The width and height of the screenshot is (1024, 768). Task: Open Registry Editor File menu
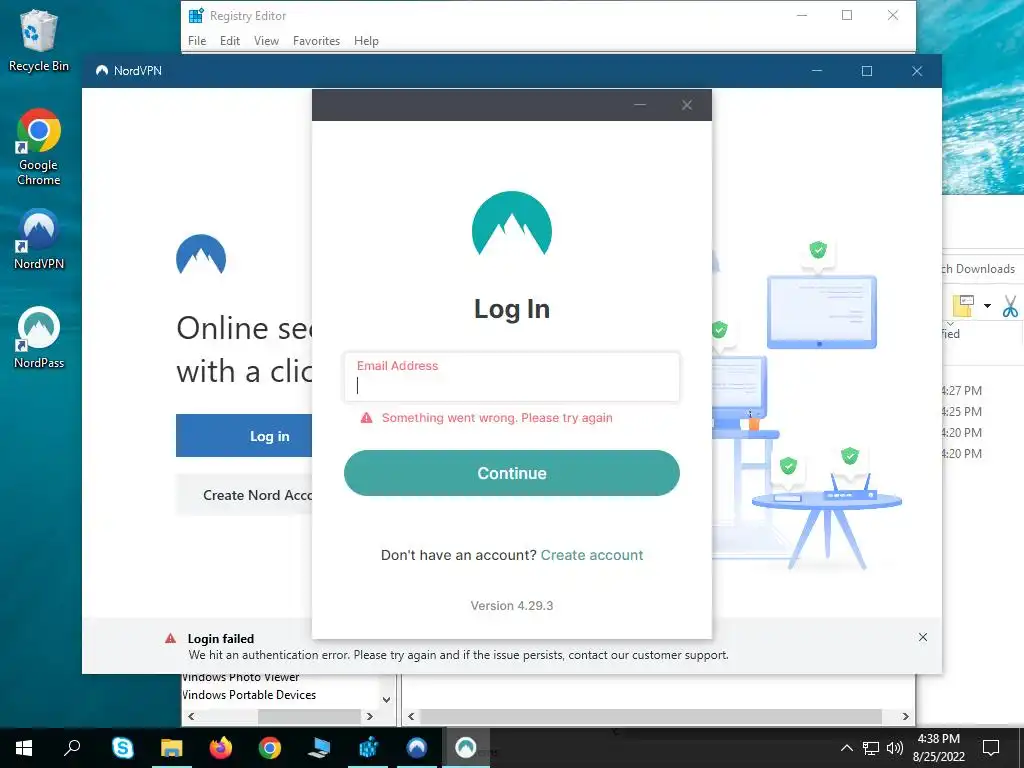click(197, 40)
